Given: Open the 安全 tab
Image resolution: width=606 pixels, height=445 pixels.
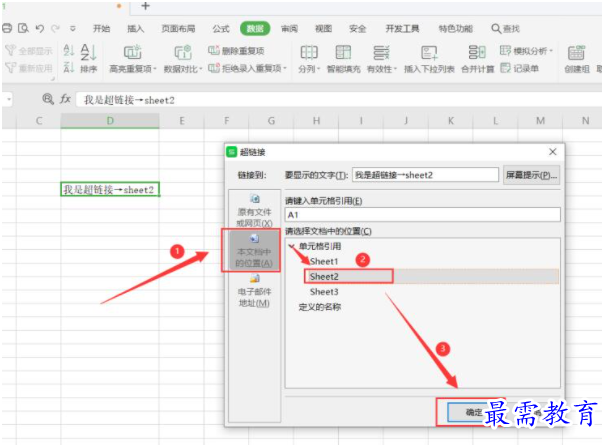Looking at the screenshot, I should point(357,28).
